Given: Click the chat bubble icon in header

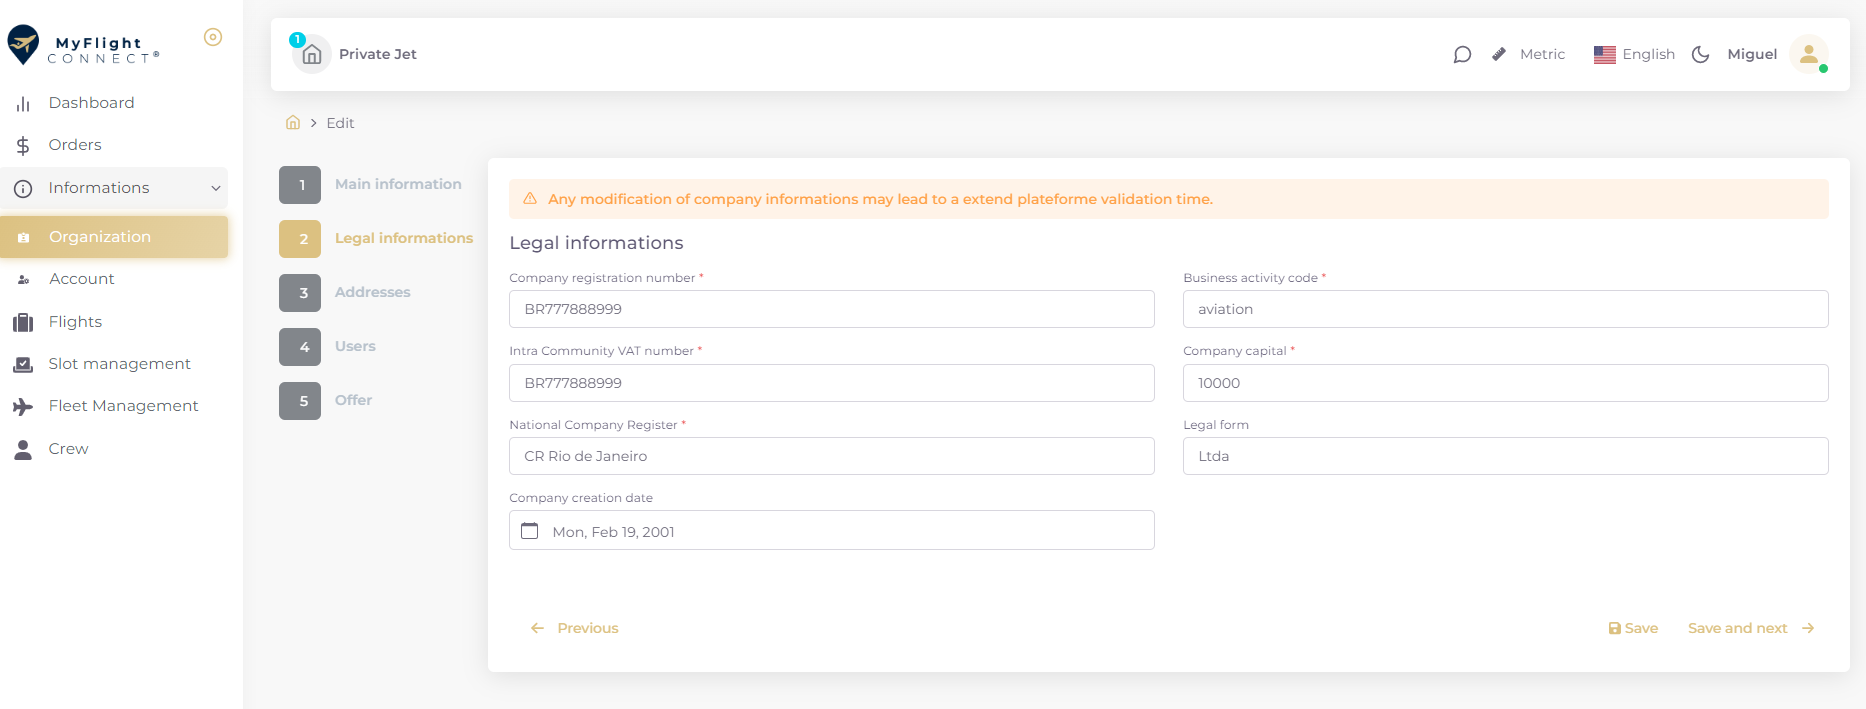Looking at the screenshot, I should 1462,54.
